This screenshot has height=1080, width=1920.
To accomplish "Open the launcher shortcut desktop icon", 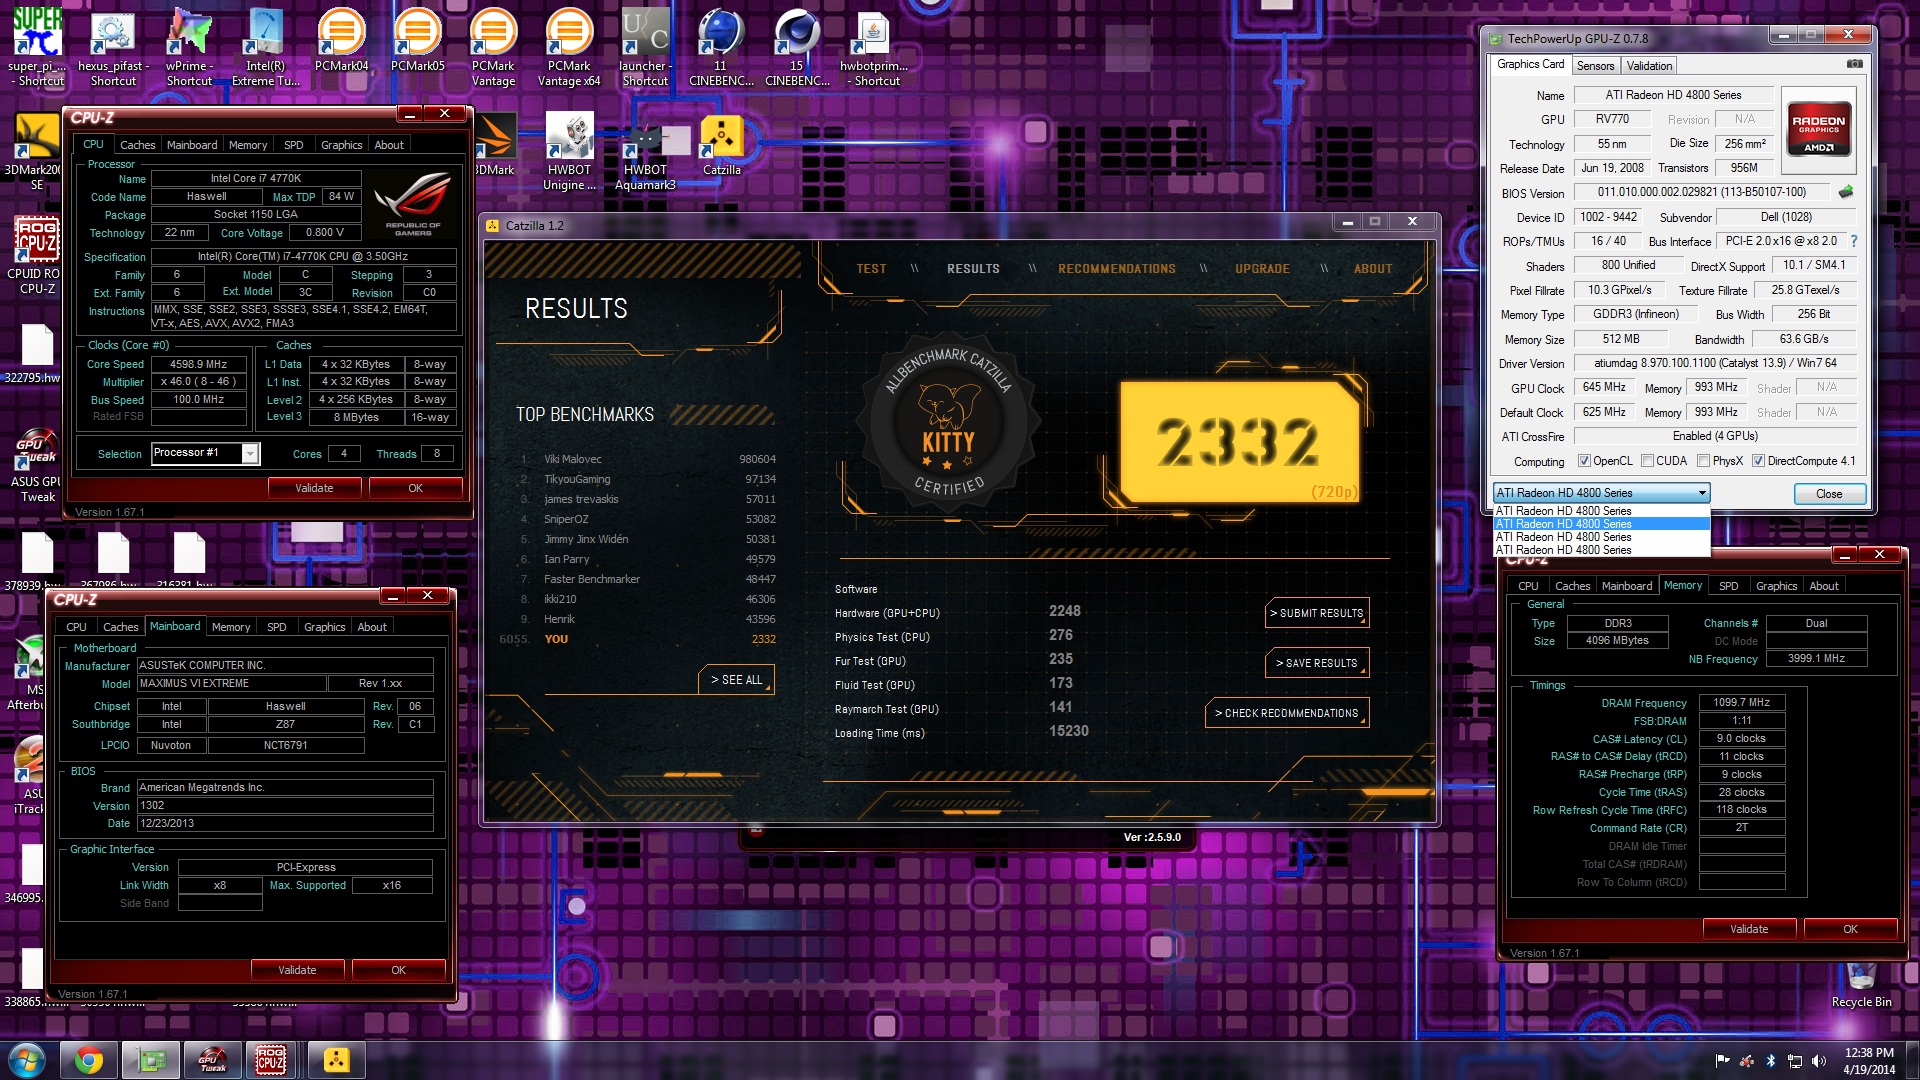I will (645, 47).
